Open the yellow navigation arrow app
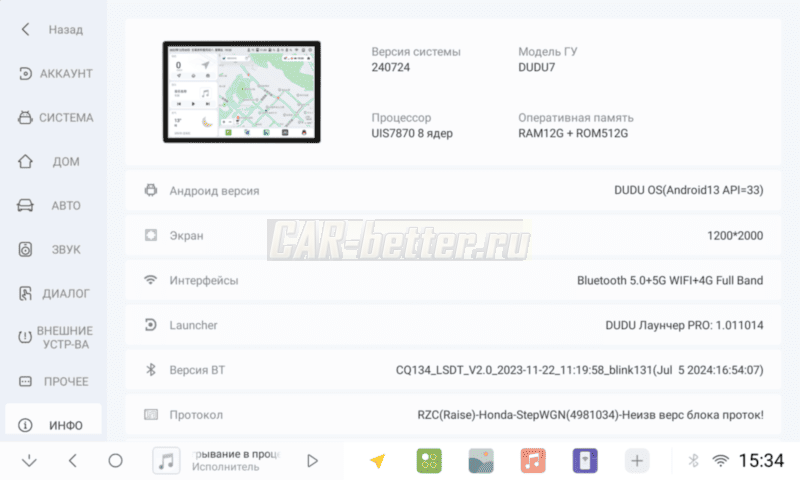 [377, 461]
